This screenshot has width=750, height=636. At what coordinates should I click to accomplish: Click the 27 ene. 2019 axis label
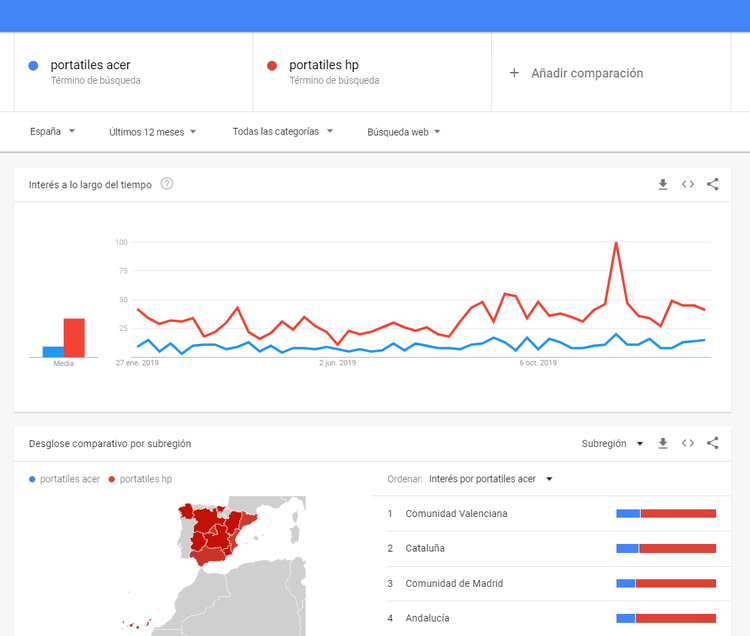(x=137, y=363)
